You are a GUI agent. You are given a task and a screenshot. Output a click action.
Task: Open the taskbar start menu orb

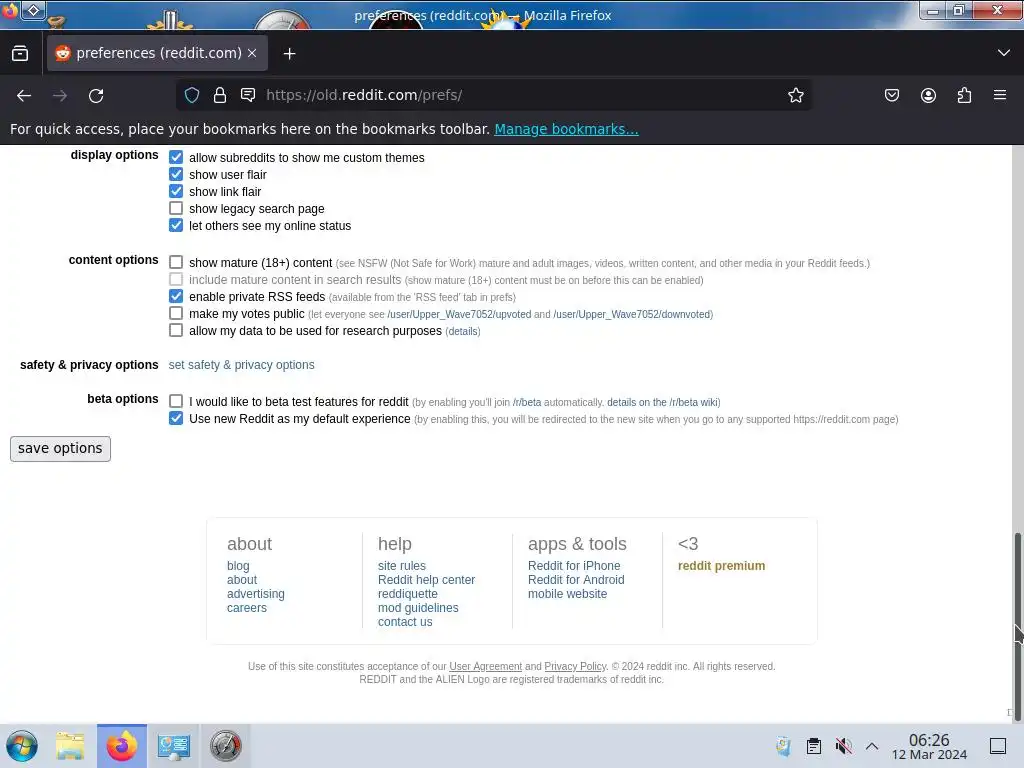(22, 746)
